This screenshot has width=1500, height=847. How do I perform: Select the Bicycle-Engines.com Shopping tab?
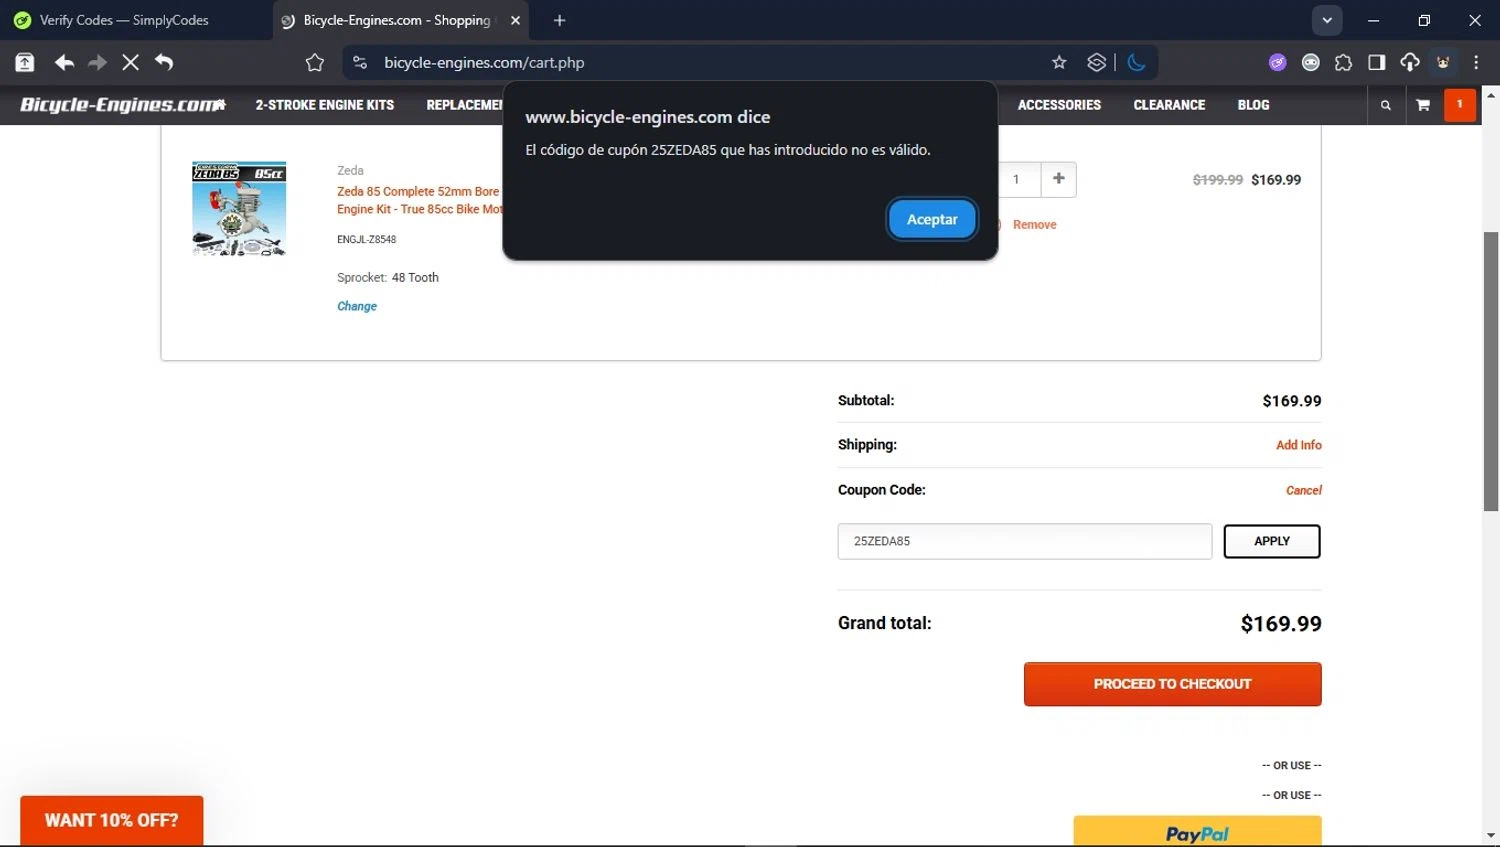tap(395, 20)
